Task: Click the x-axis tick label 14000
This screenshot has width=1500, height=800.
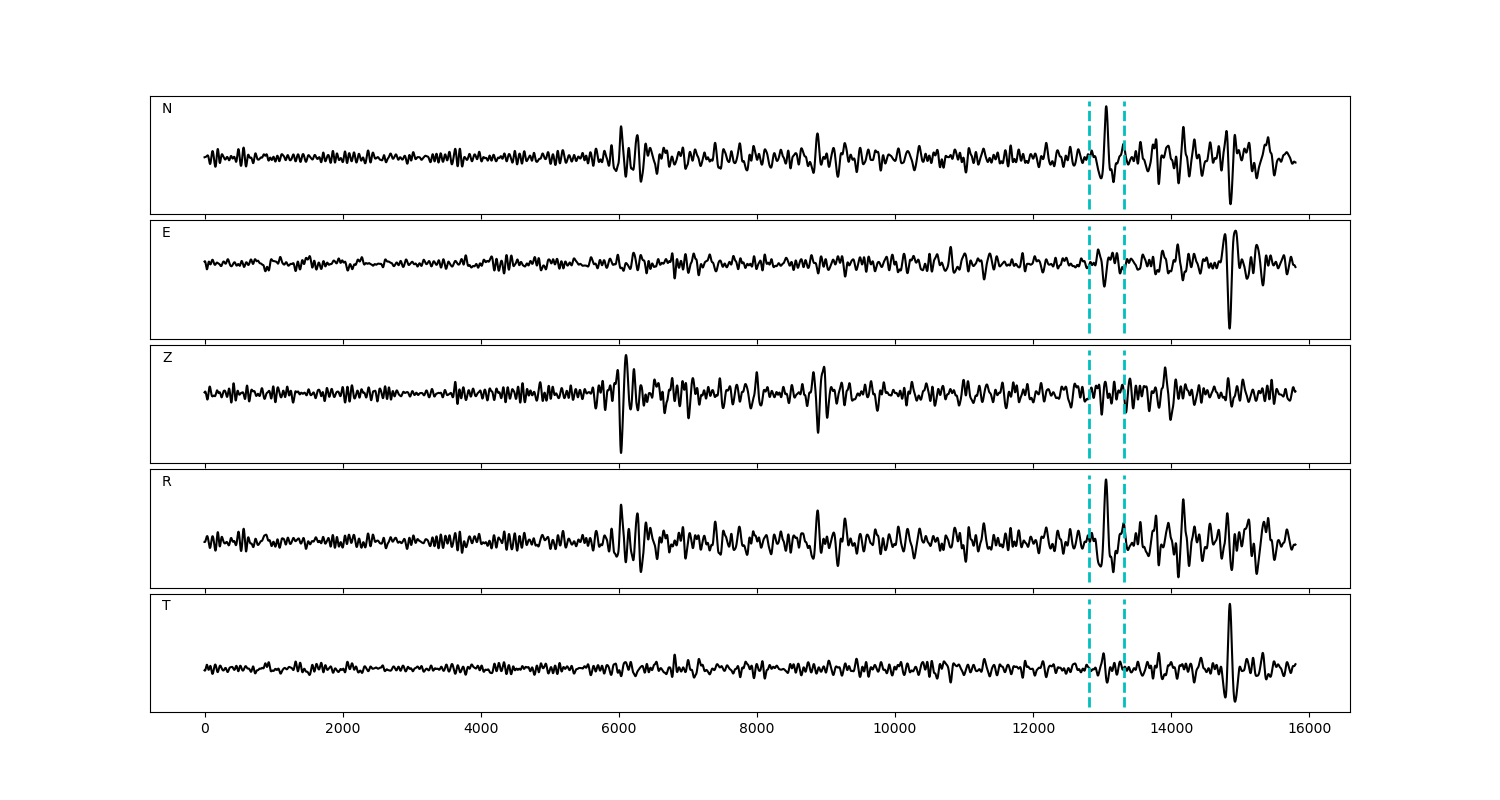Action: tap(1171, 730)
